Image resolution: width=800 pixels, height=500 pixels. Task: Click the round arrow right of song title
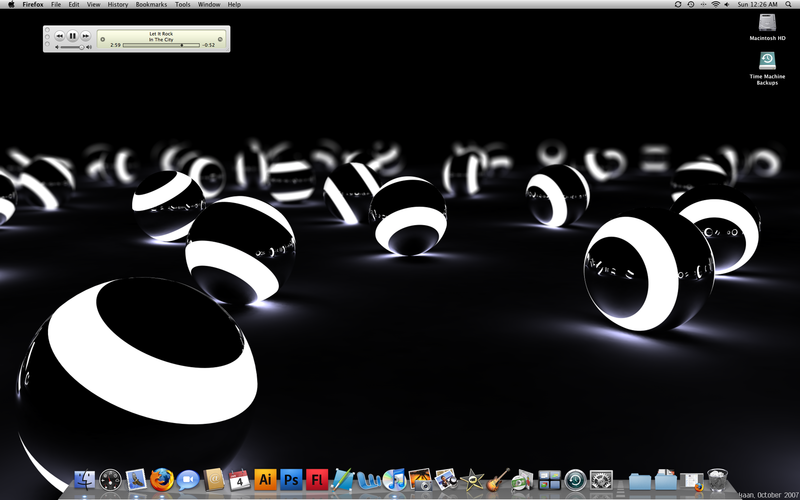click(220, 39)
